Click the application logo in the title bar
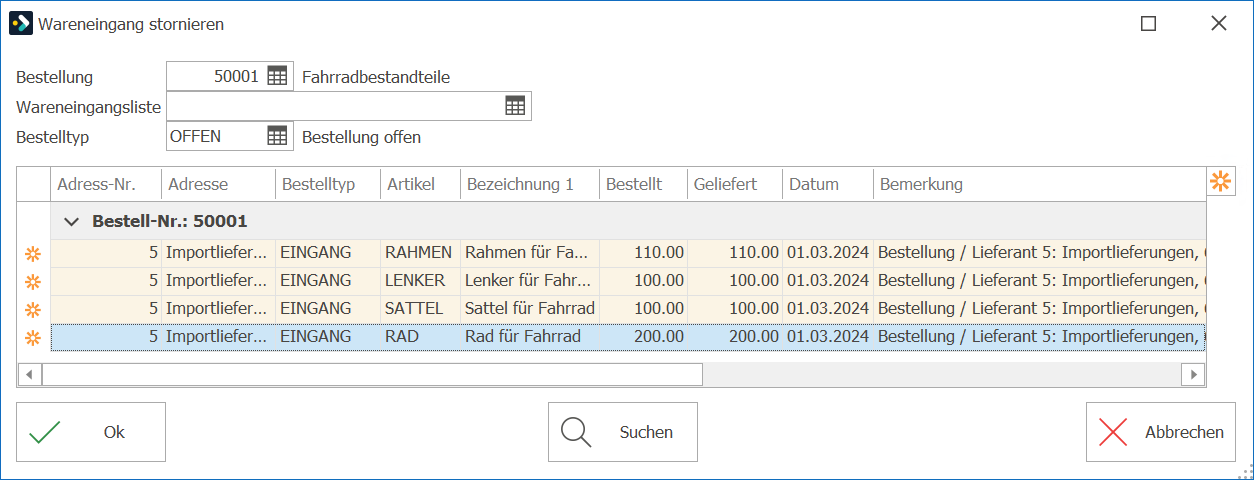1254x480 pixels. 20,23
